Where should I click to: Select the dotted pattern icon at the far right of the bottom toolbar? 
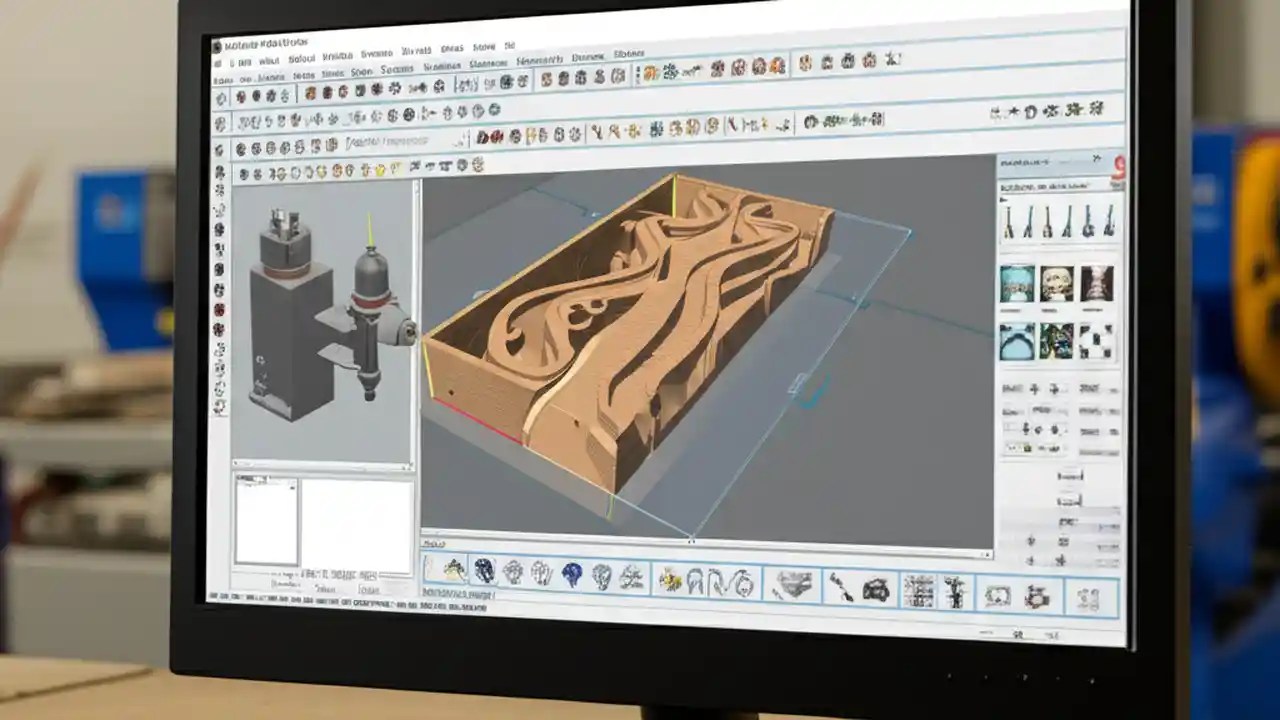pos(1086,595)
